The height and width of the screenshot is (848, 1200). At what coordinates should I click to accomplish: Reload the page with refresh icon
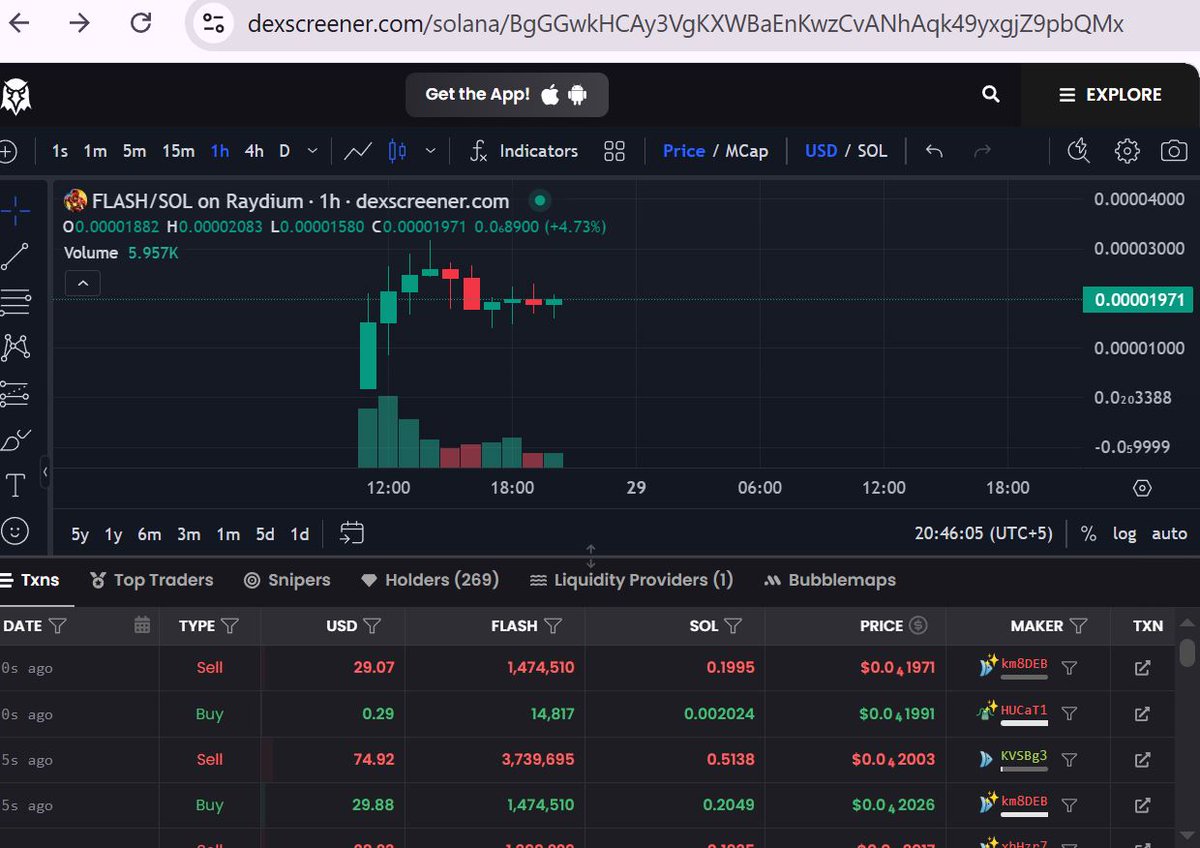click(142, 22)
